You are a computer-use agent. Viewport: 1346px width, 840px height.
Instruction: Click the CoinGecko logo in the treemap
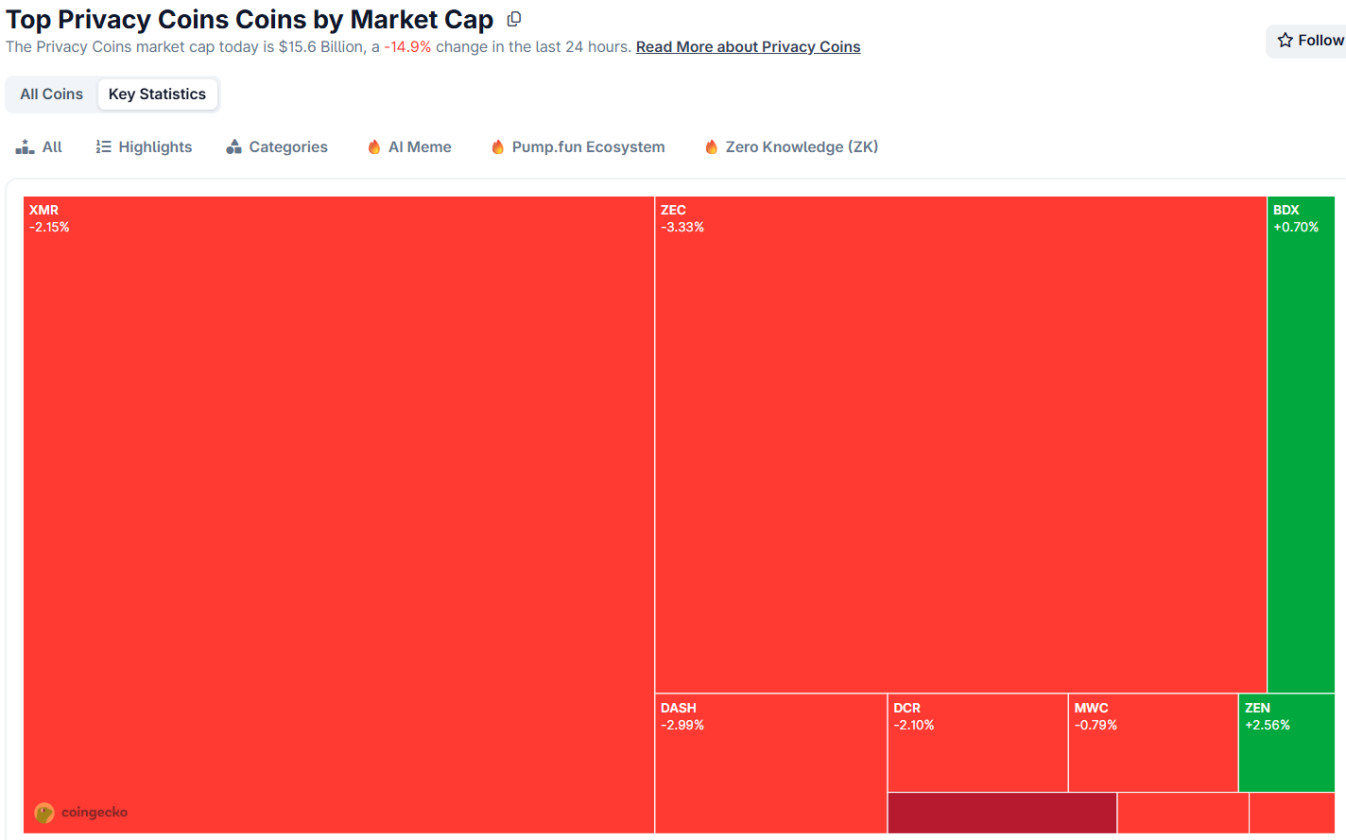(x=44, y=812)
